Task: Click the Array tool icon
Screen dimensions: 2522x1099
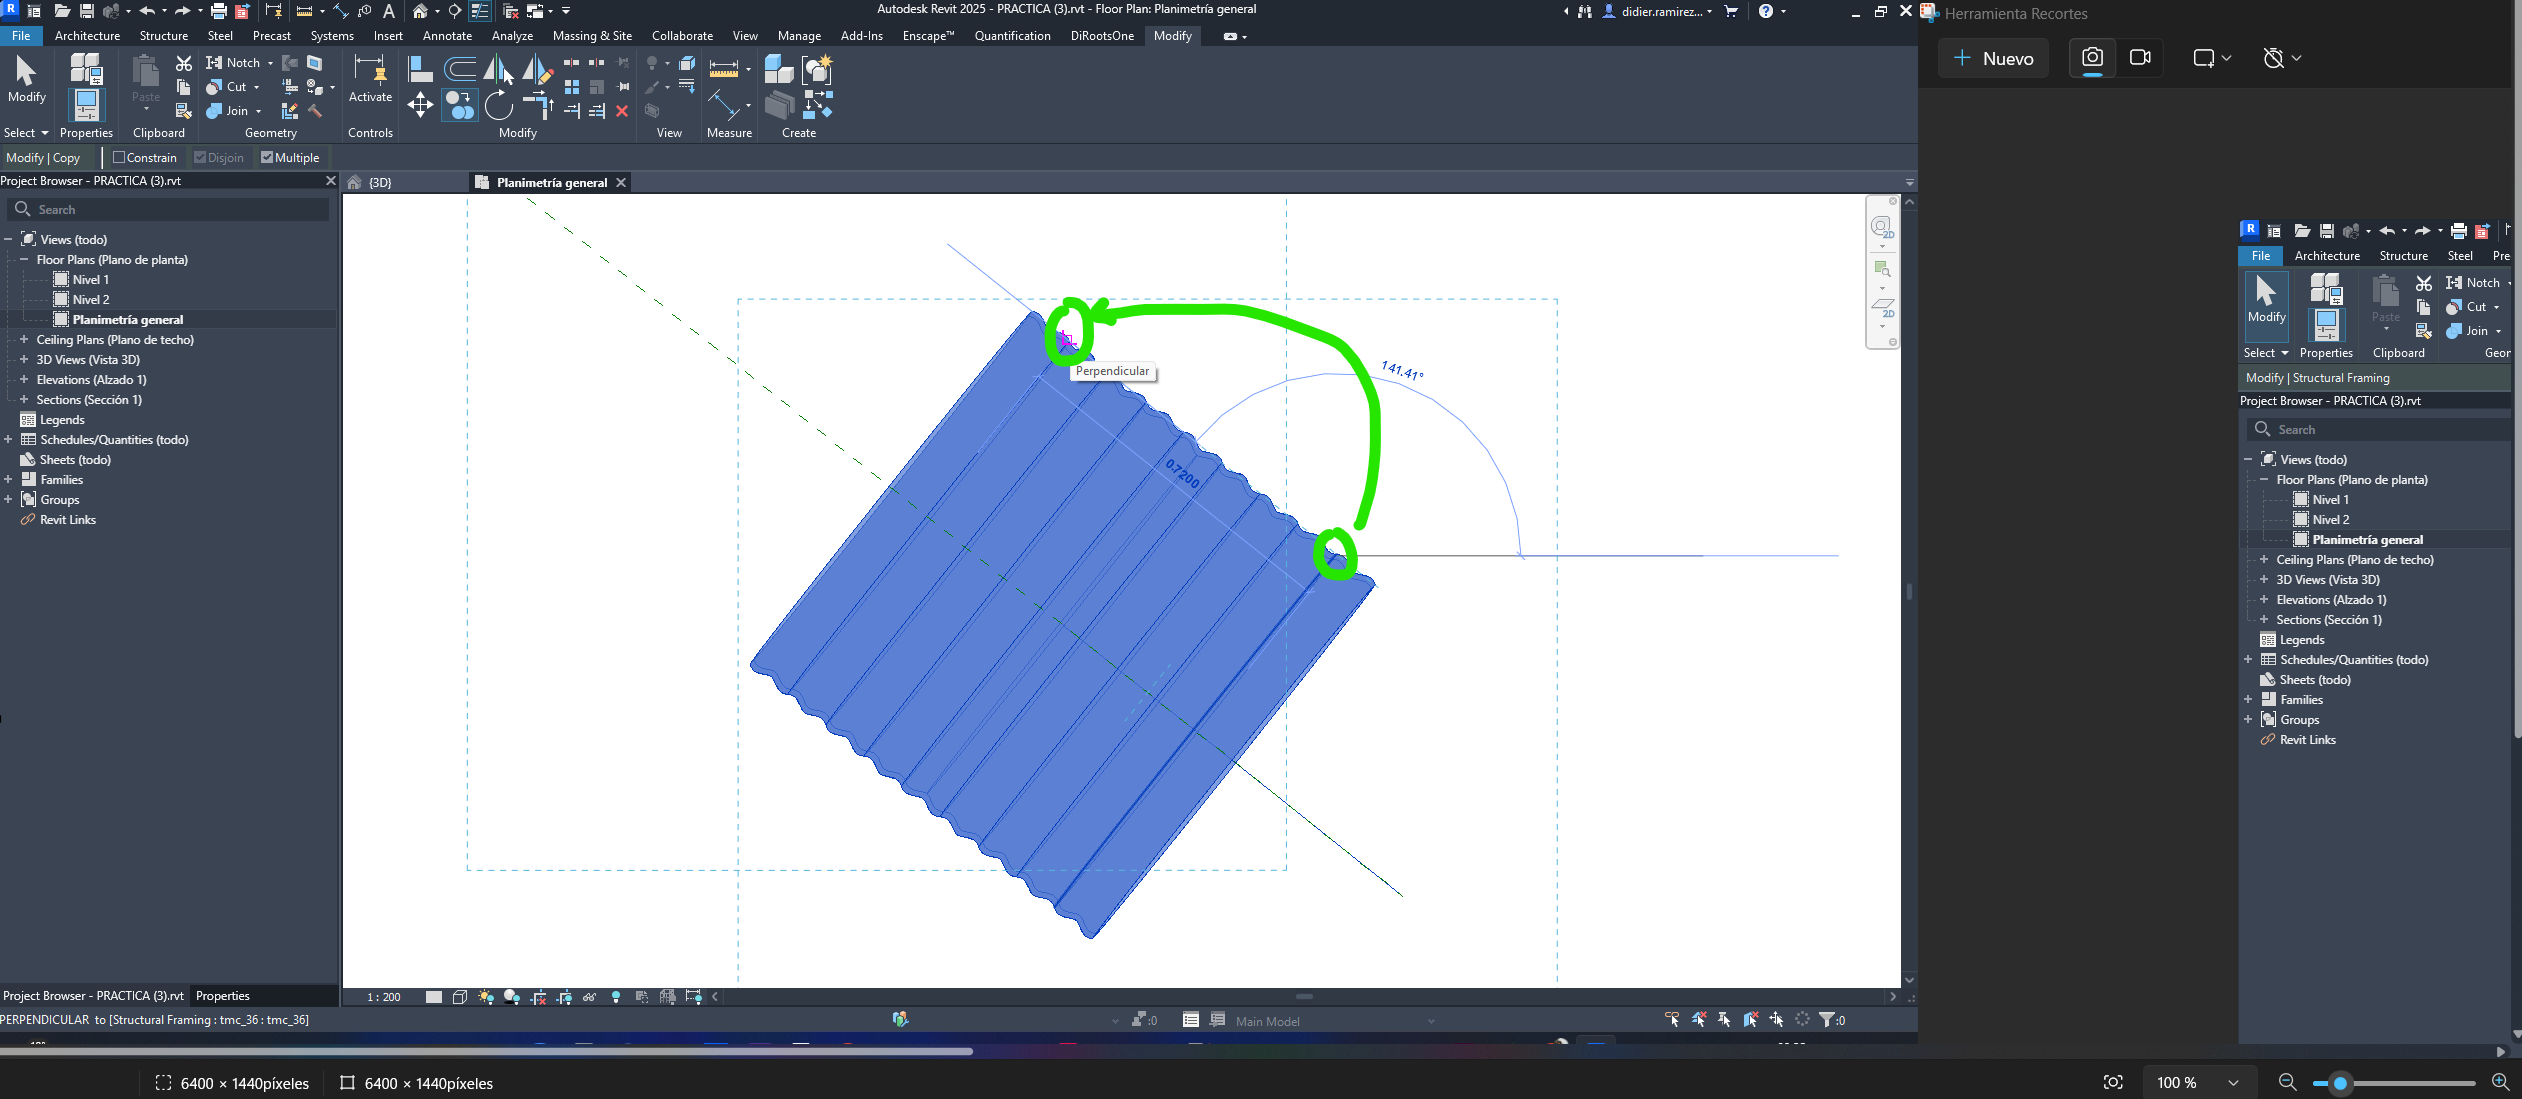Action: [571, 86]
